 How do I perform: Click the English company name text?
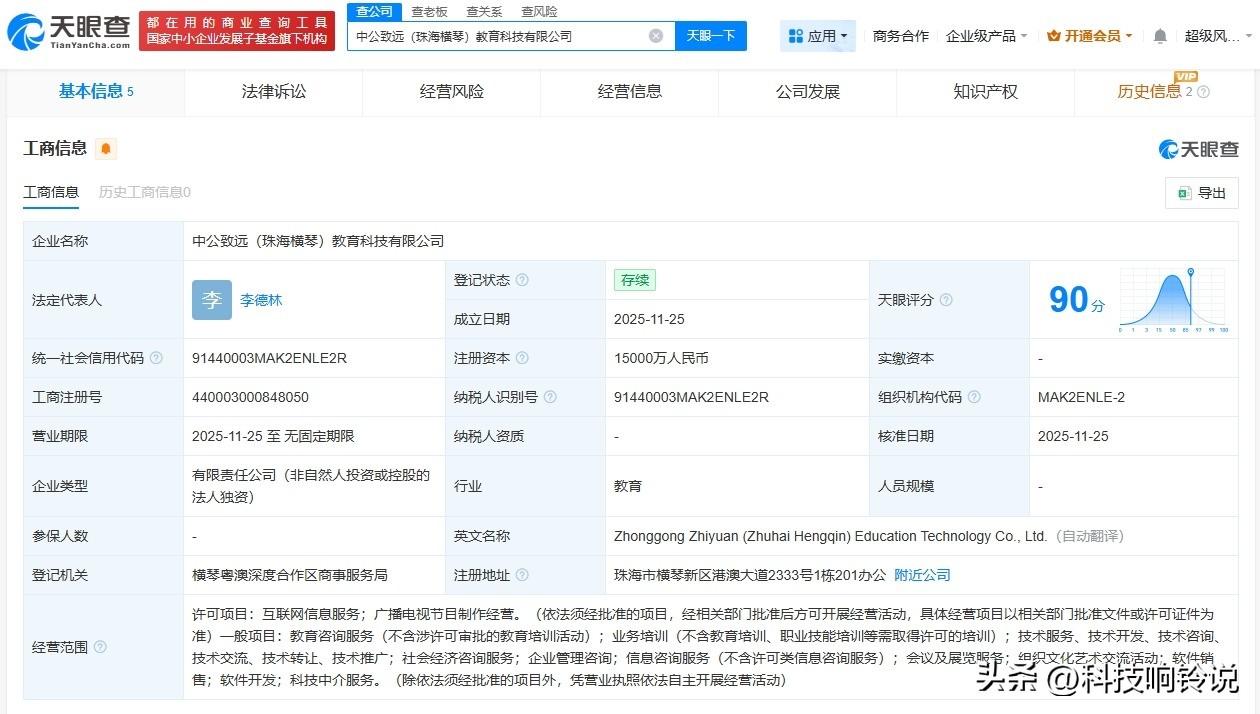(830, 536)
